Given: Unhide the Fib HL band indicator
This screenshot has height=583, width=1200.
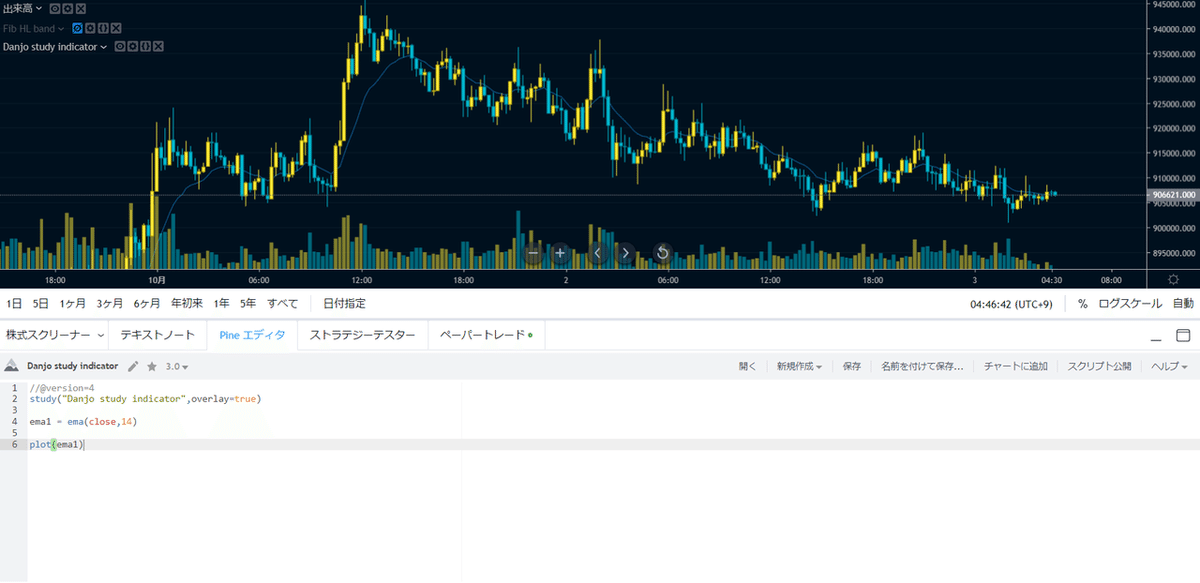Looking at the screenshot, I should pos(78,28).
